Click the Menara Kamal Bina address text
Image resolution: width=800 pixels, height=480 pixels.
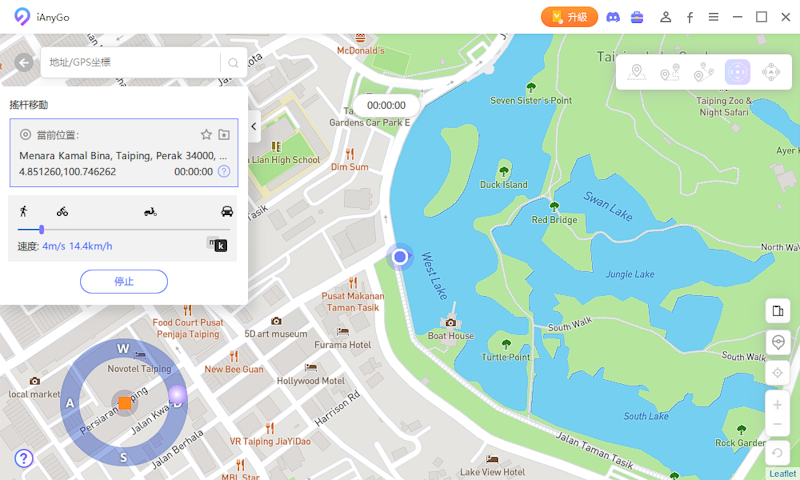click(123, 156)
